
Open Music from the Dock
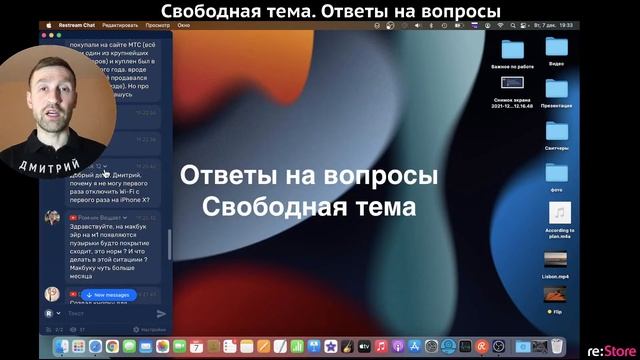(x=381, y=347)
